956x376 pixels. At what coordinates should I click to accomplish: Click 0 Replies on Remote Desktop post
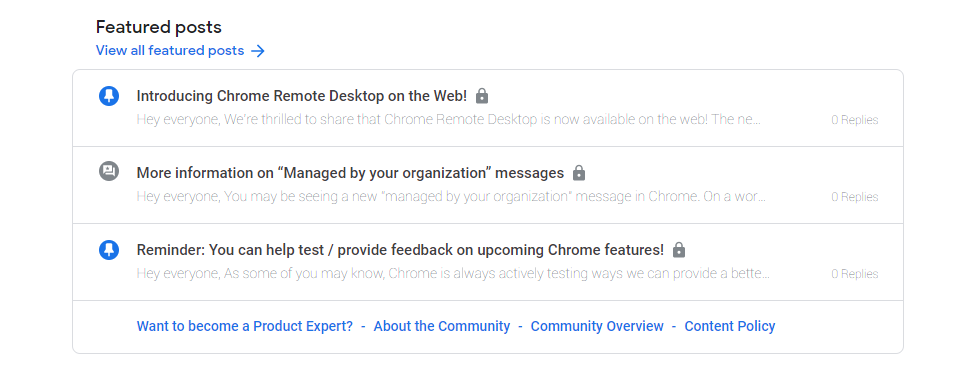click(855, 120)
